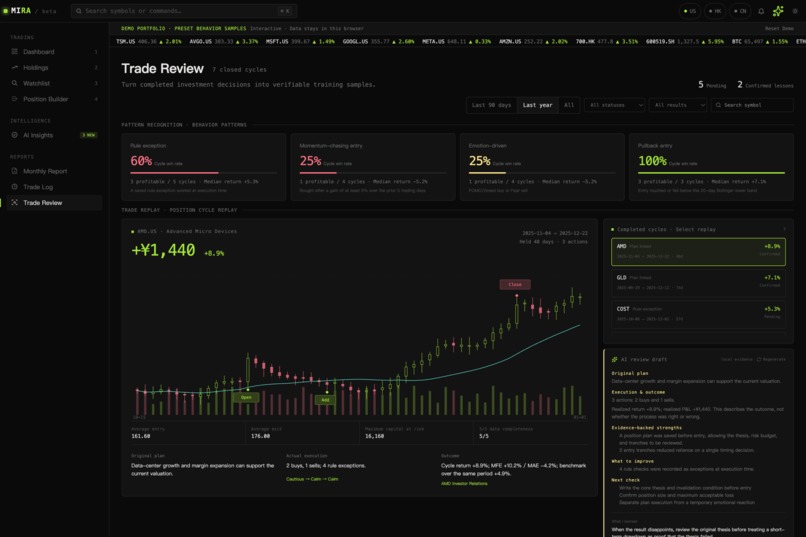This screenshot has width=806, height=537.
Task: Click the Close marker on the chart
Action: [515, 285]
